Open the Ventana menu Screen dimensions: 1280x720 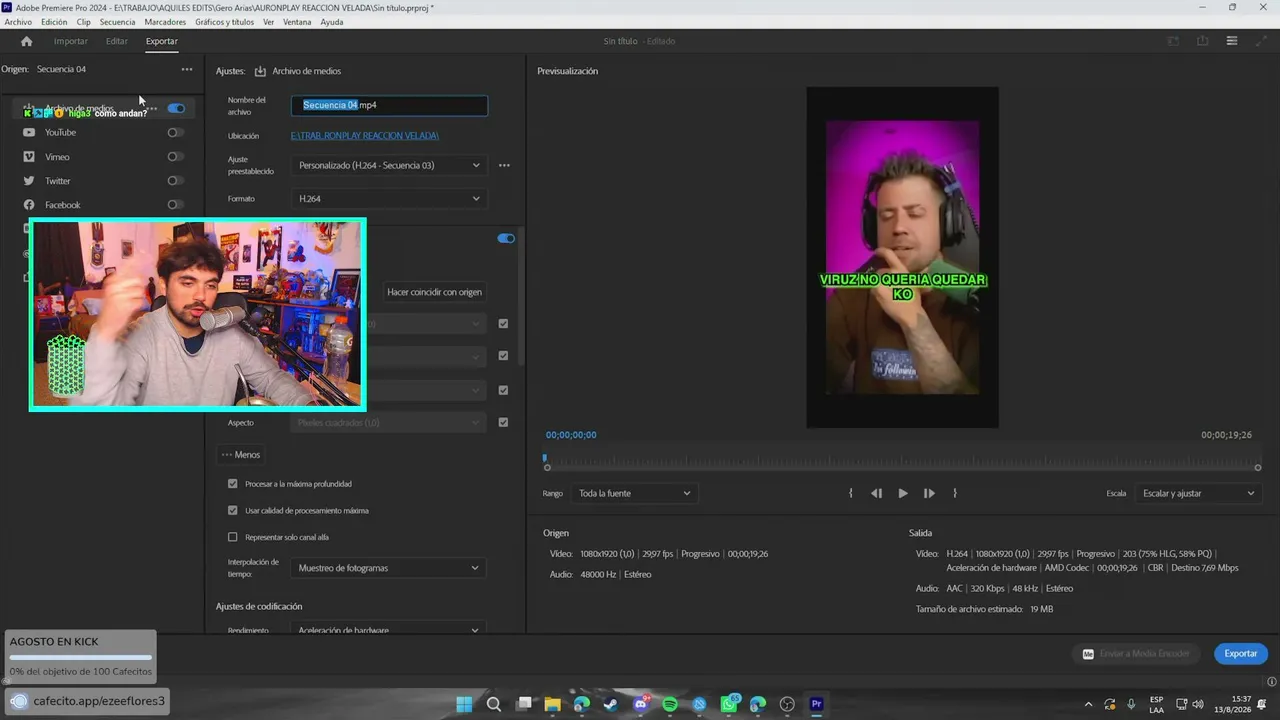(297, 22)
